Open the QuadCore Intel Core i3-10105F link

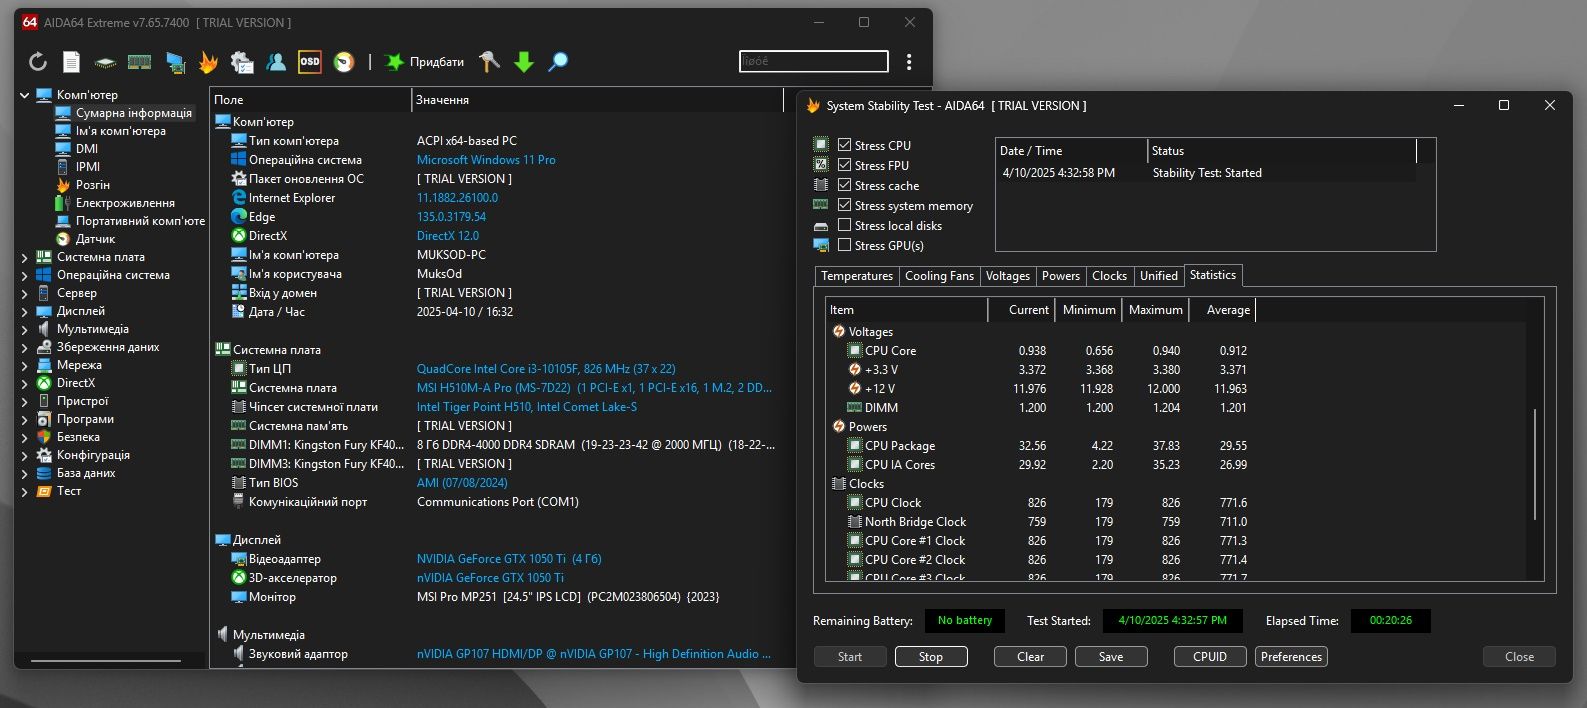pyautogui.click(x=546, y=369)
